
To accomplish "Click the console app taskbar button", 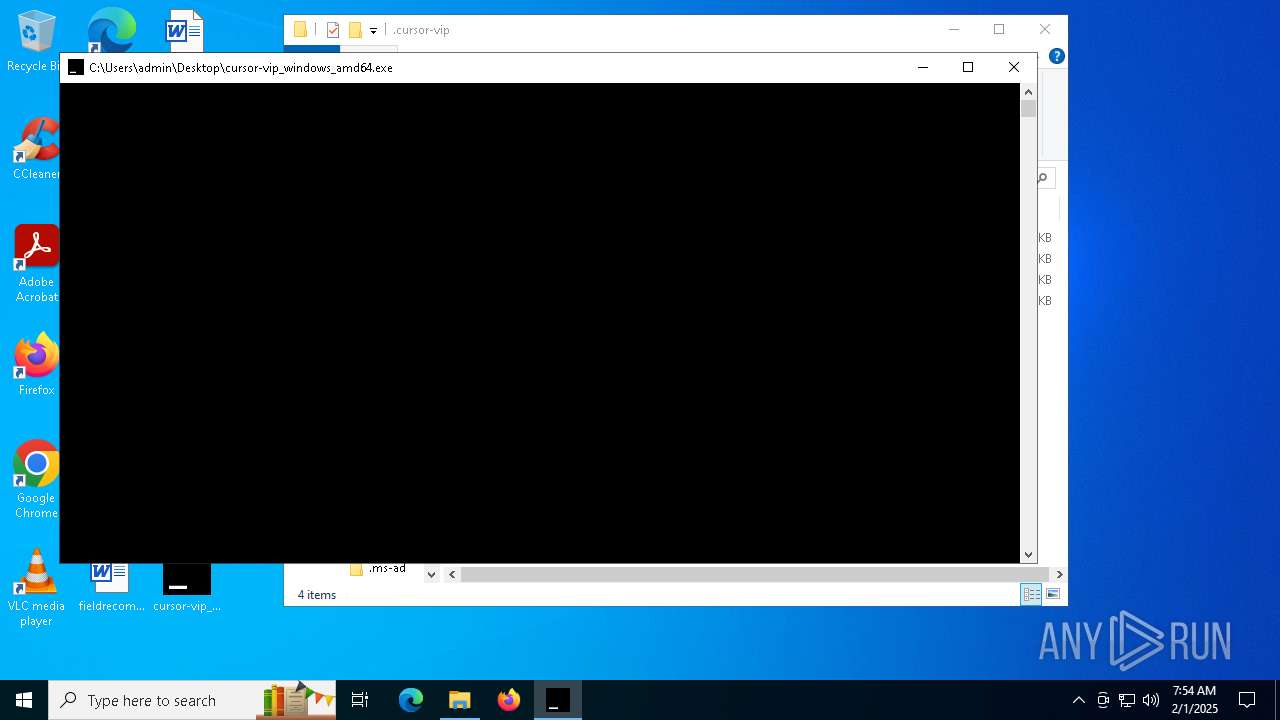I will [x=558, y=700].
